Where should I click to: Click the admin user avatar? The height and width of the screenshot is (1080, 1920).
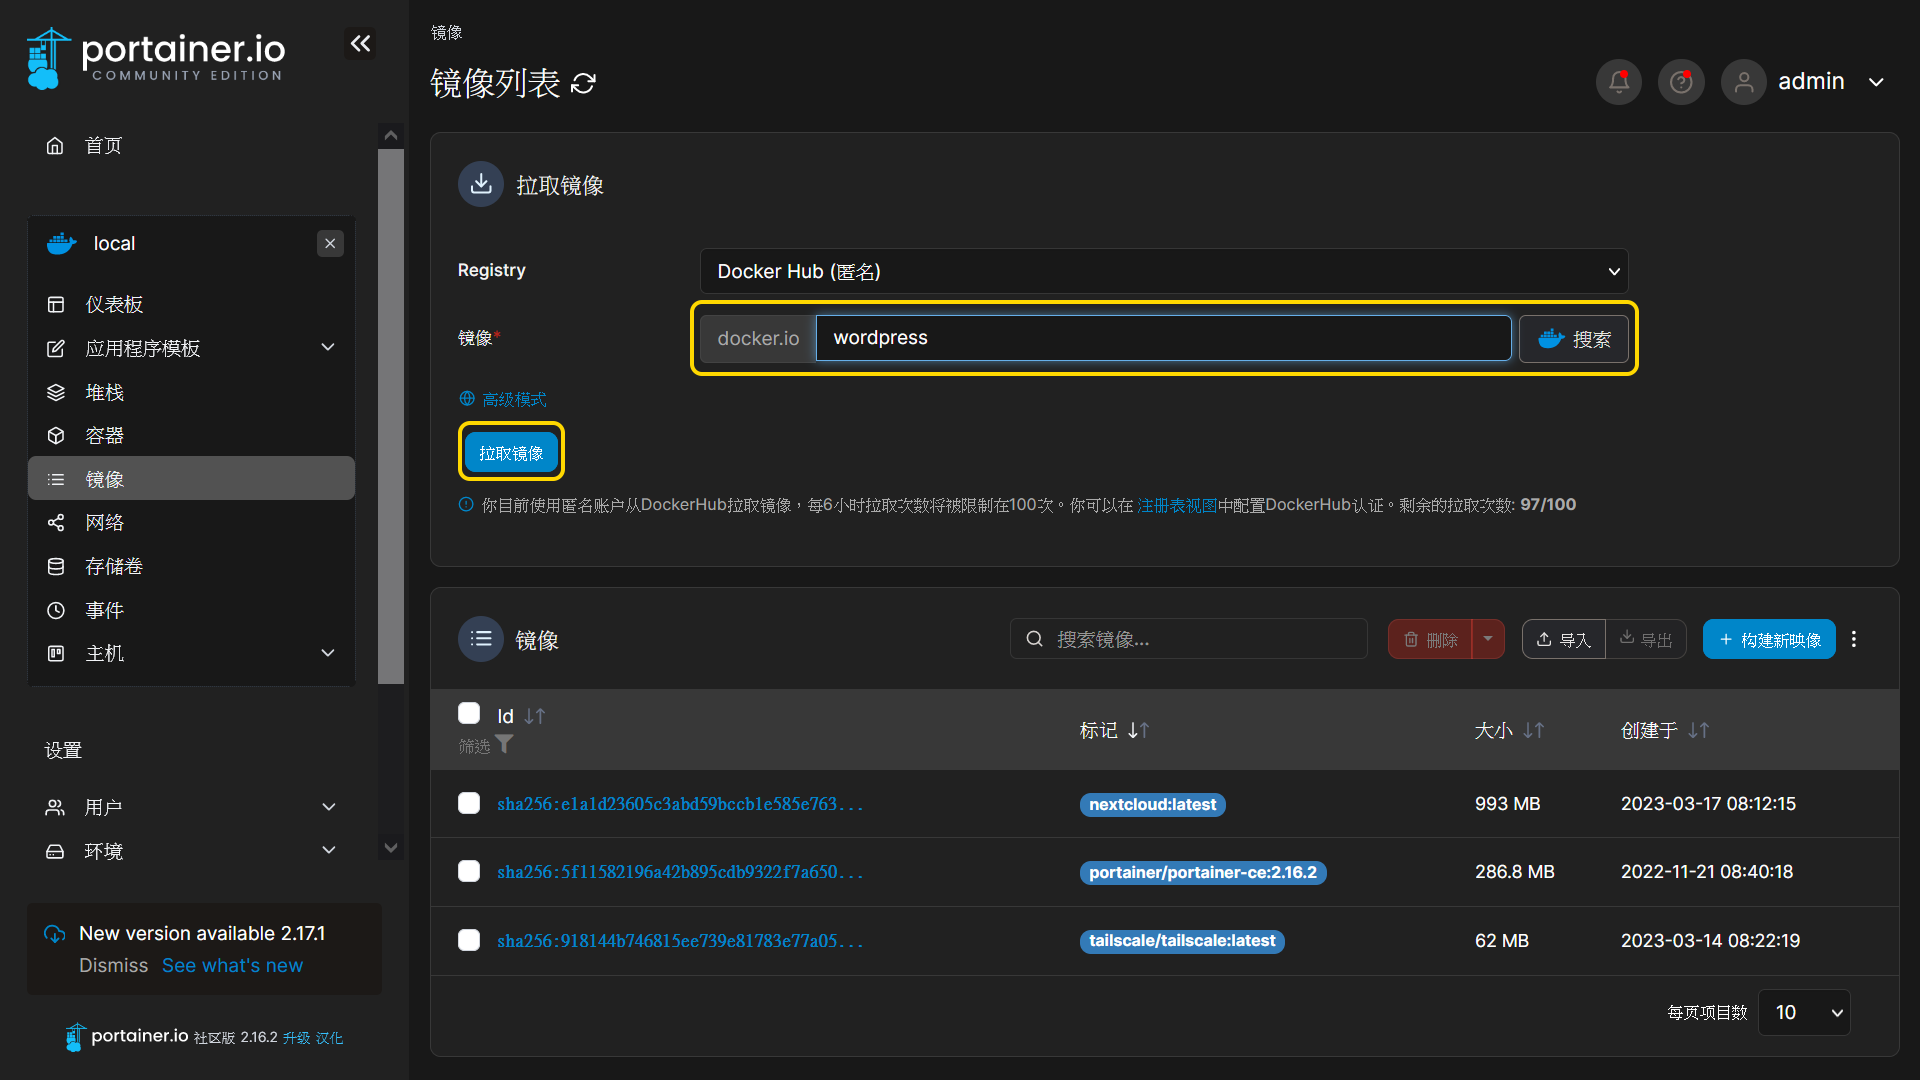(x=1743, y=82)
